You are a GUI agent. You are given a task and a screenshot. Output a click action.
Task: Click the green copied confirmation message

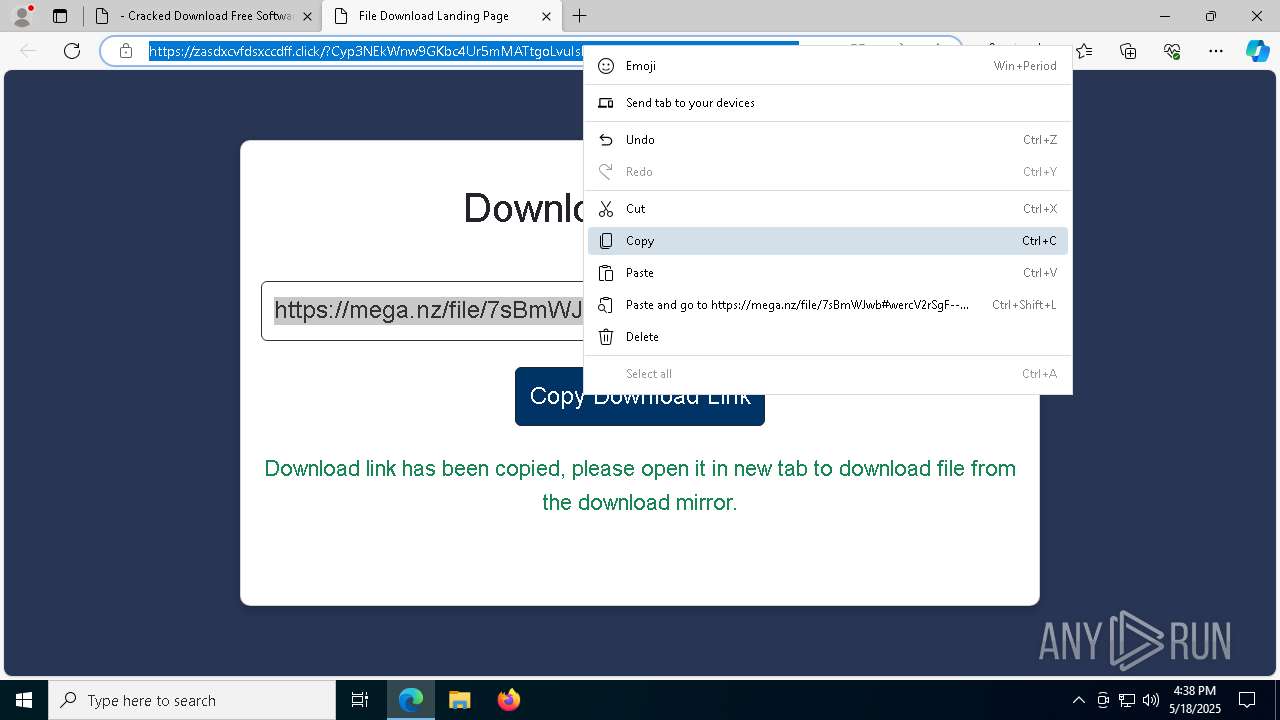click(640, 485)
